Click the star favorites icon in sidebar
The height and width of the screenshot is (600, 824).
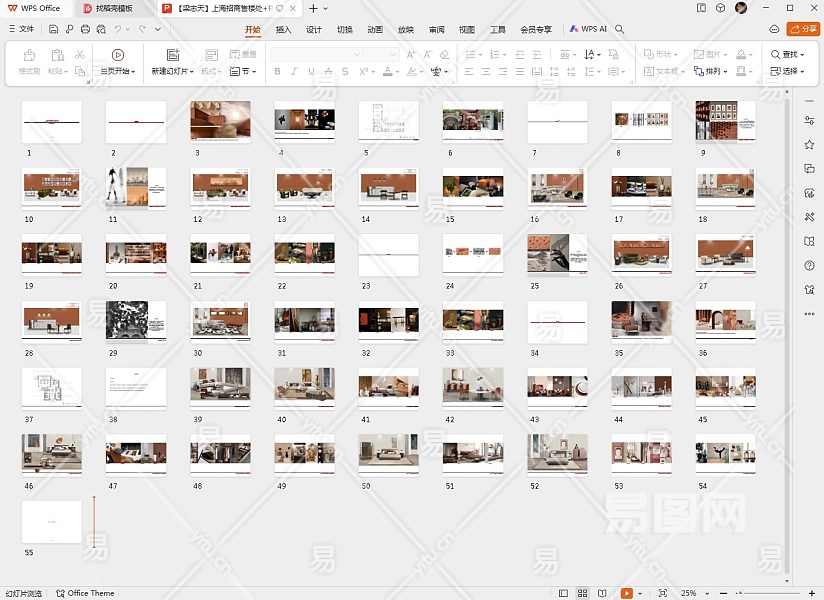(x=809, y=144)
